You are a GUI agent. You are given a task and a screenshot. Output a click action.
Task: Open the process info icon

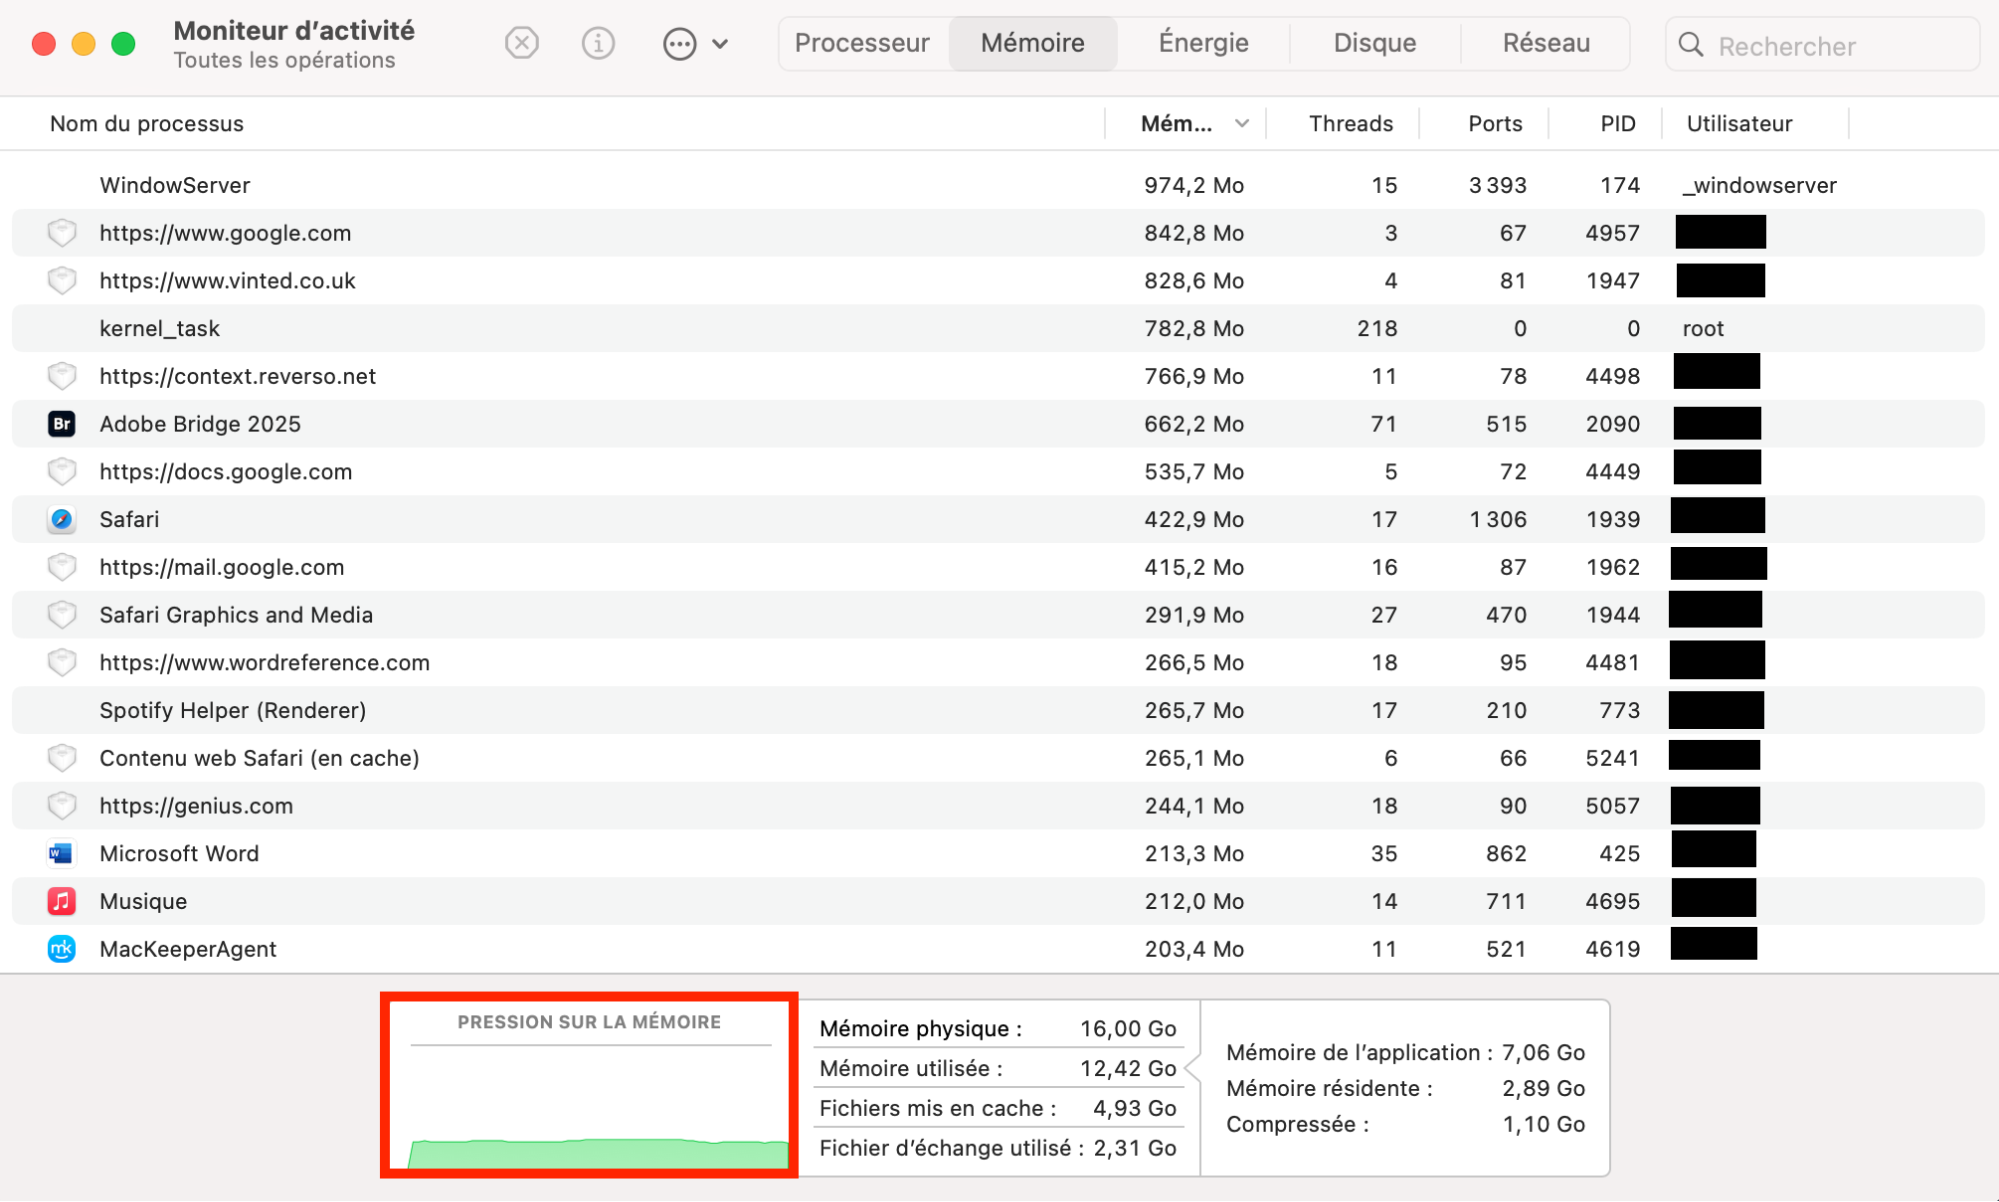[598, 43]
